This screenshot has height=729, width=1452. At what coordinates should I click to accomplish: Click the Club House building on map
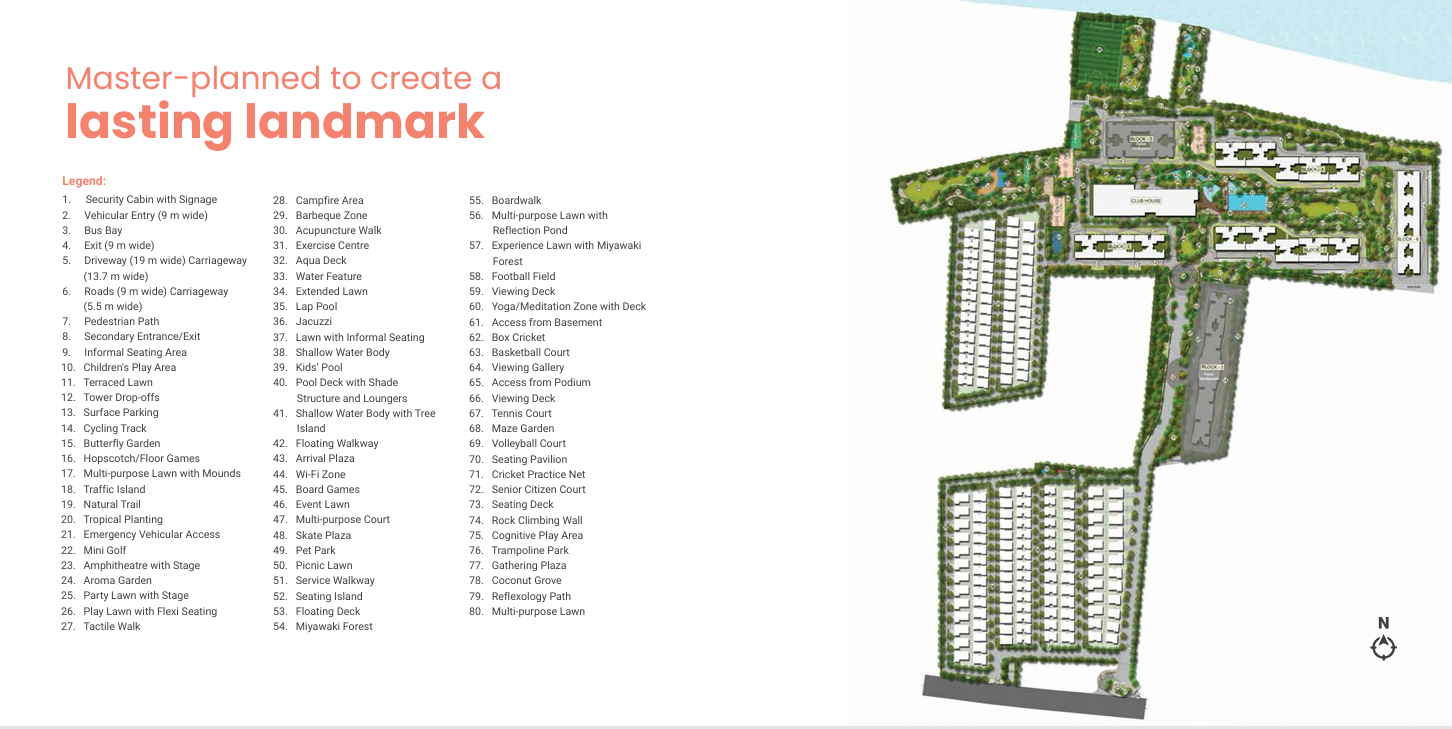[1144, 200]
